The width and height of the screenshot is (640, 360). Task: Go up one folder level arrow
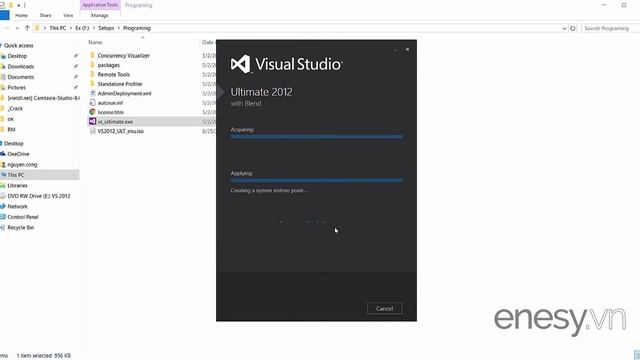point(27,28)
